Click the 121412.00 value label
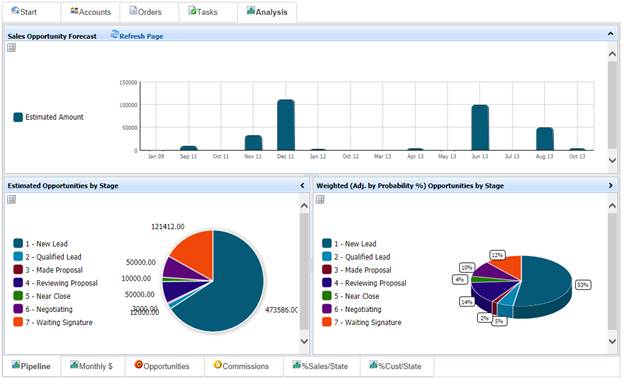 168,226
